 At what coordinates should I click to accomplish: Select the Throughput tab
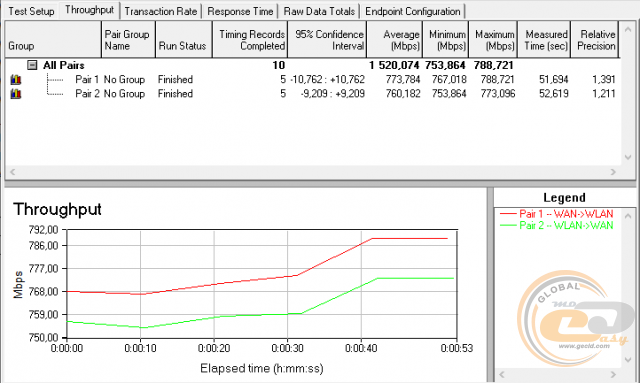coord(89,10)
